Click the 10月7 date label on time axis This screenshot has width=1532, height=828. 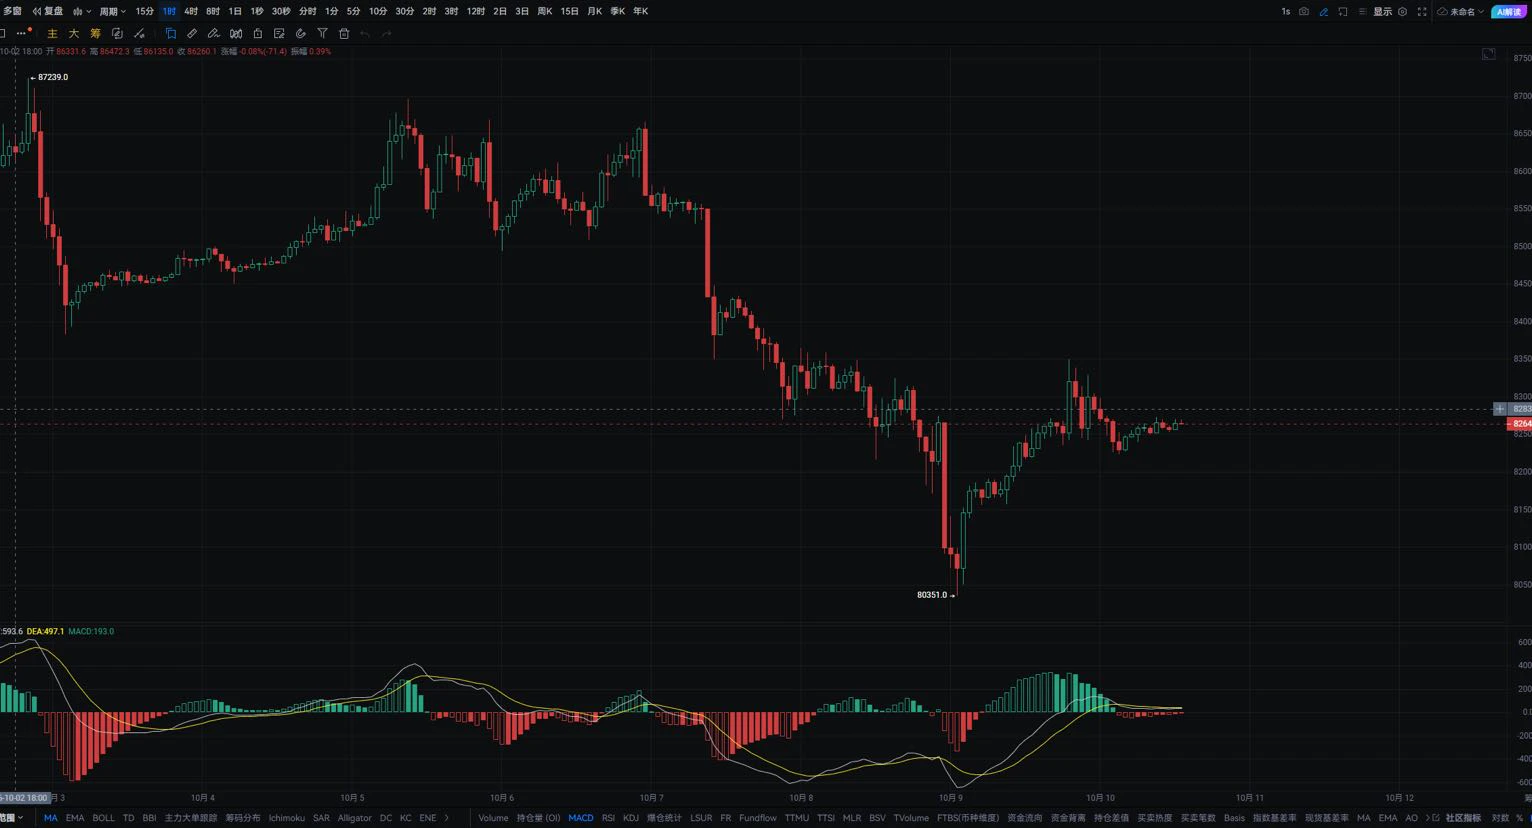[x=651, y=798]
